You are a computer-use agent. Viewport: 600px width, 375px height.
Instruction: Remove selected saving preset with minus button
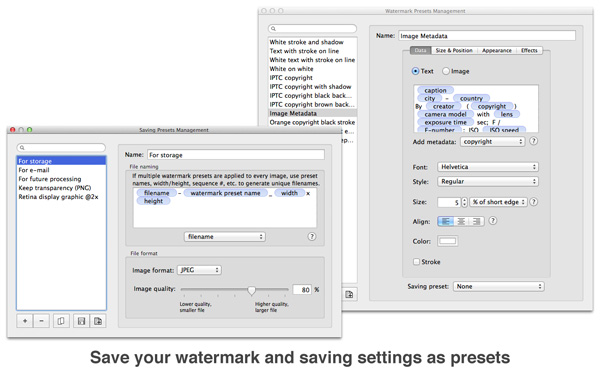(x=41, y=321)
